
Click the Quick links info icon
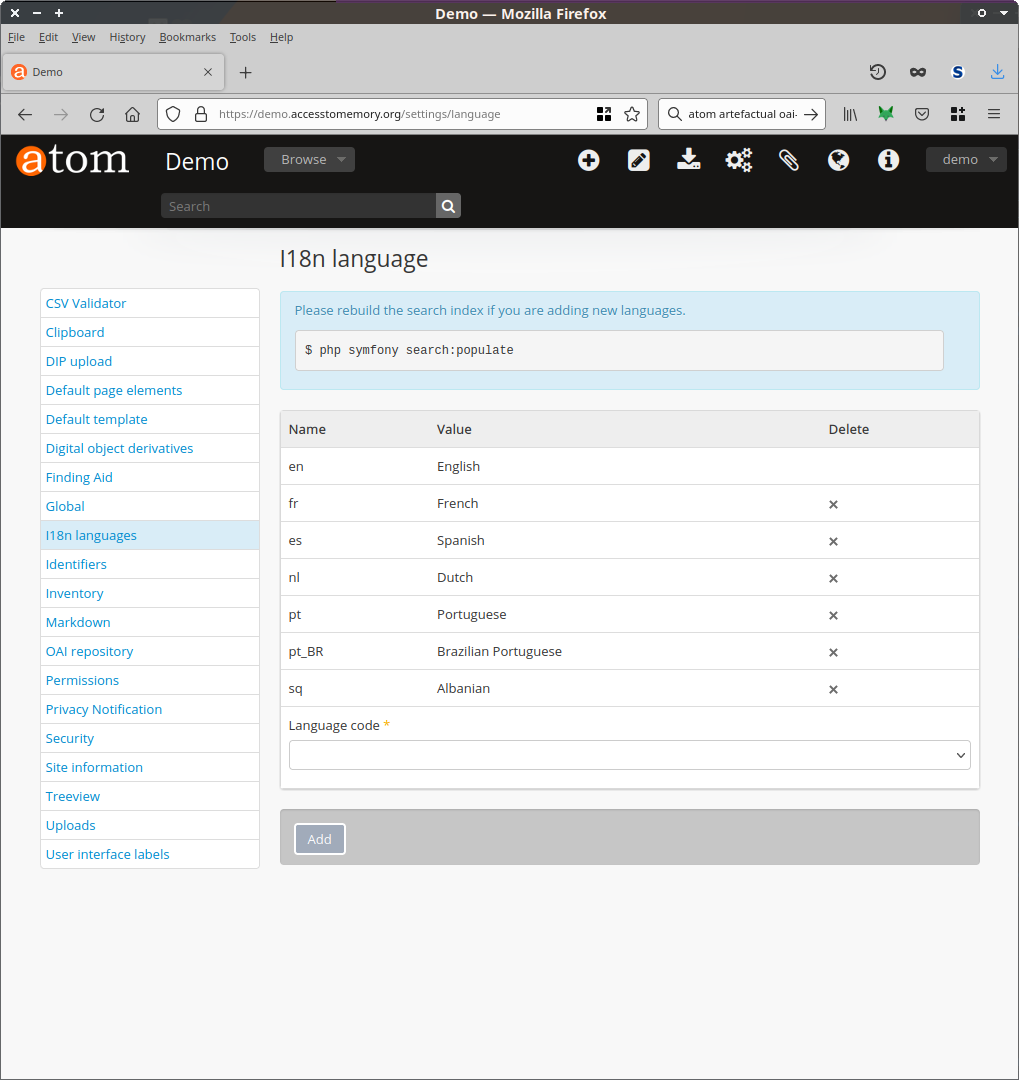889,160
